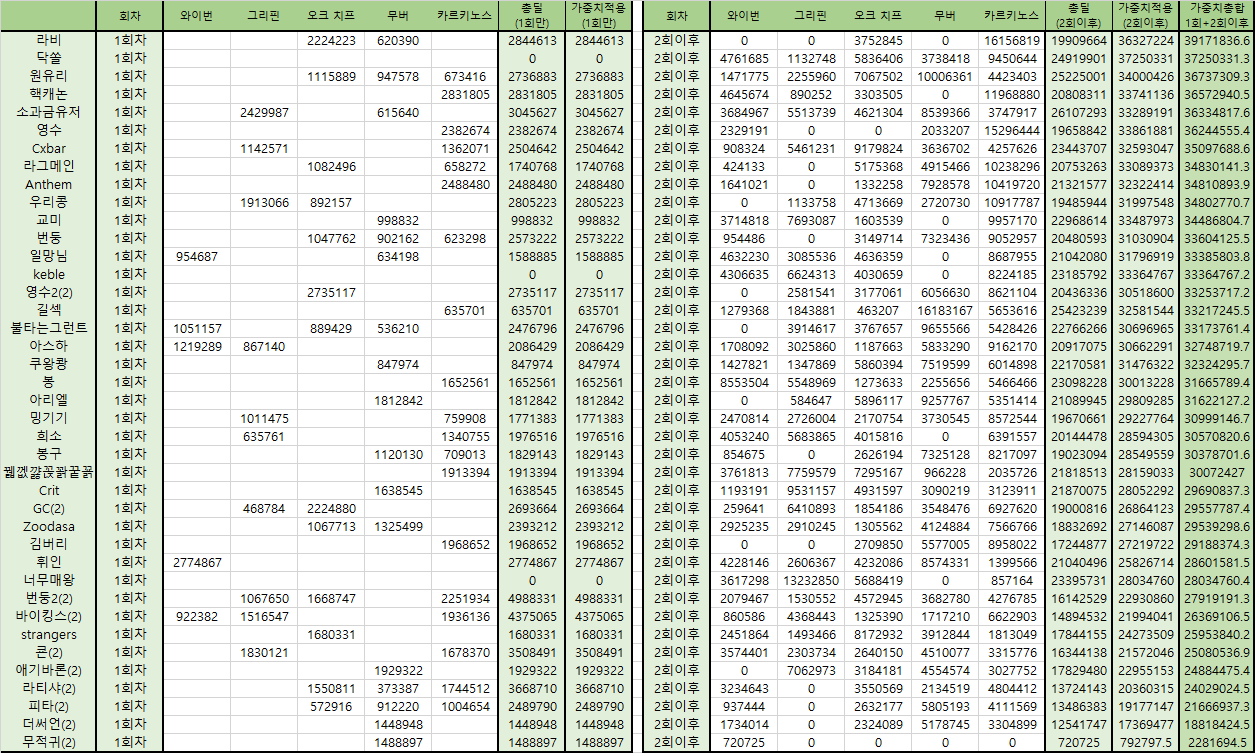This screenshot has width=1255, height=753.
Task: Click the keble name cell
Action: pyautogui.click(x=49, y=274)
